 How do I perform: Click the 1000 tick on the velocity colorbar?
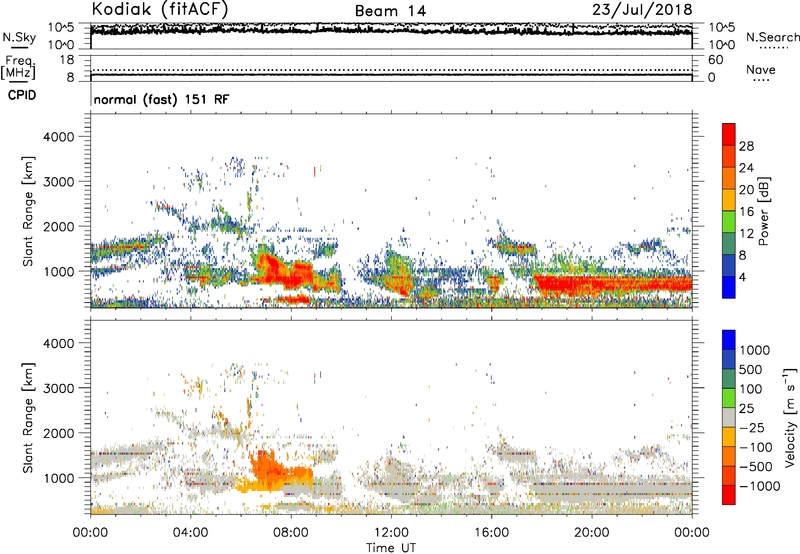(x=755, y=350)
